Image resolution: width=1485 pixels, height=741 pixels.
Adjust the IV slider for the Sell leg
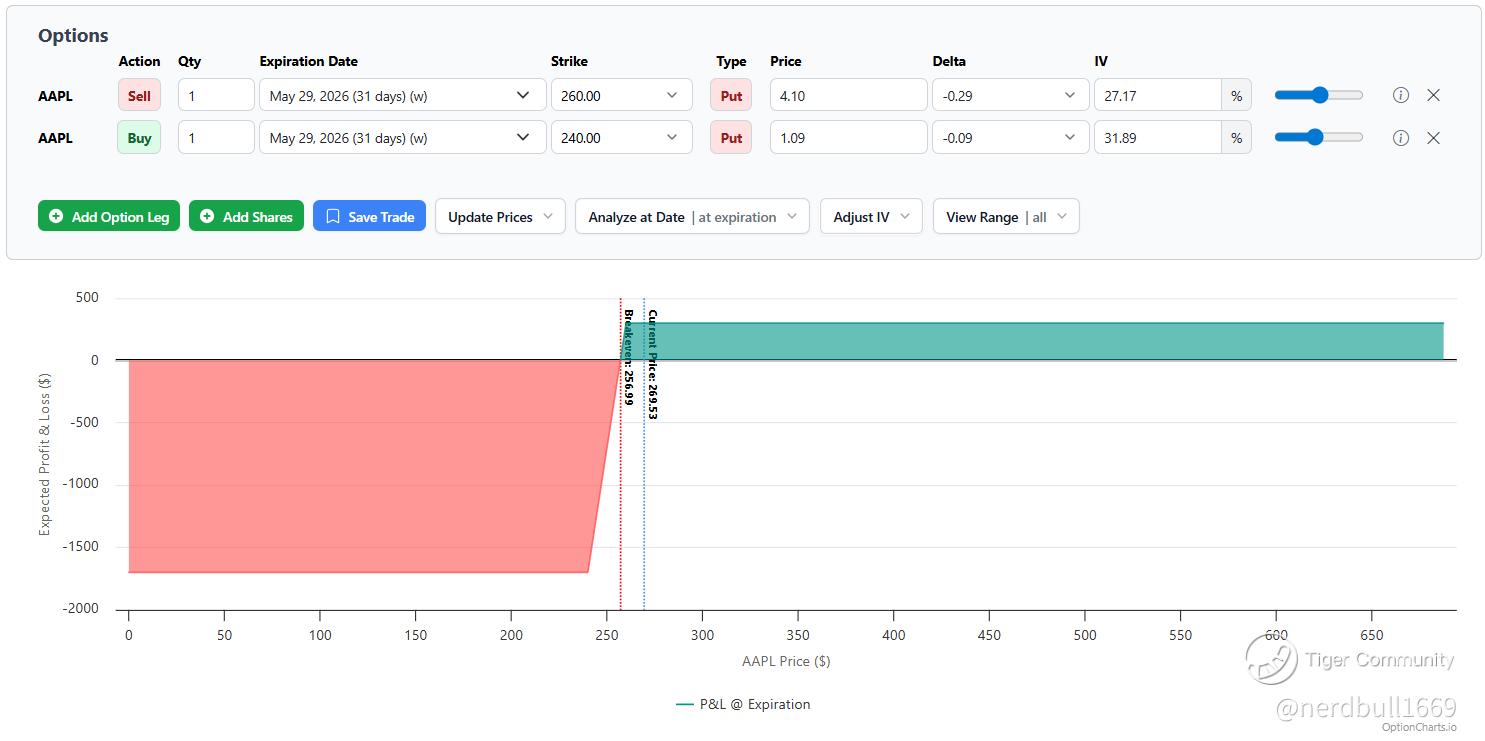[x=1319, y=95]
